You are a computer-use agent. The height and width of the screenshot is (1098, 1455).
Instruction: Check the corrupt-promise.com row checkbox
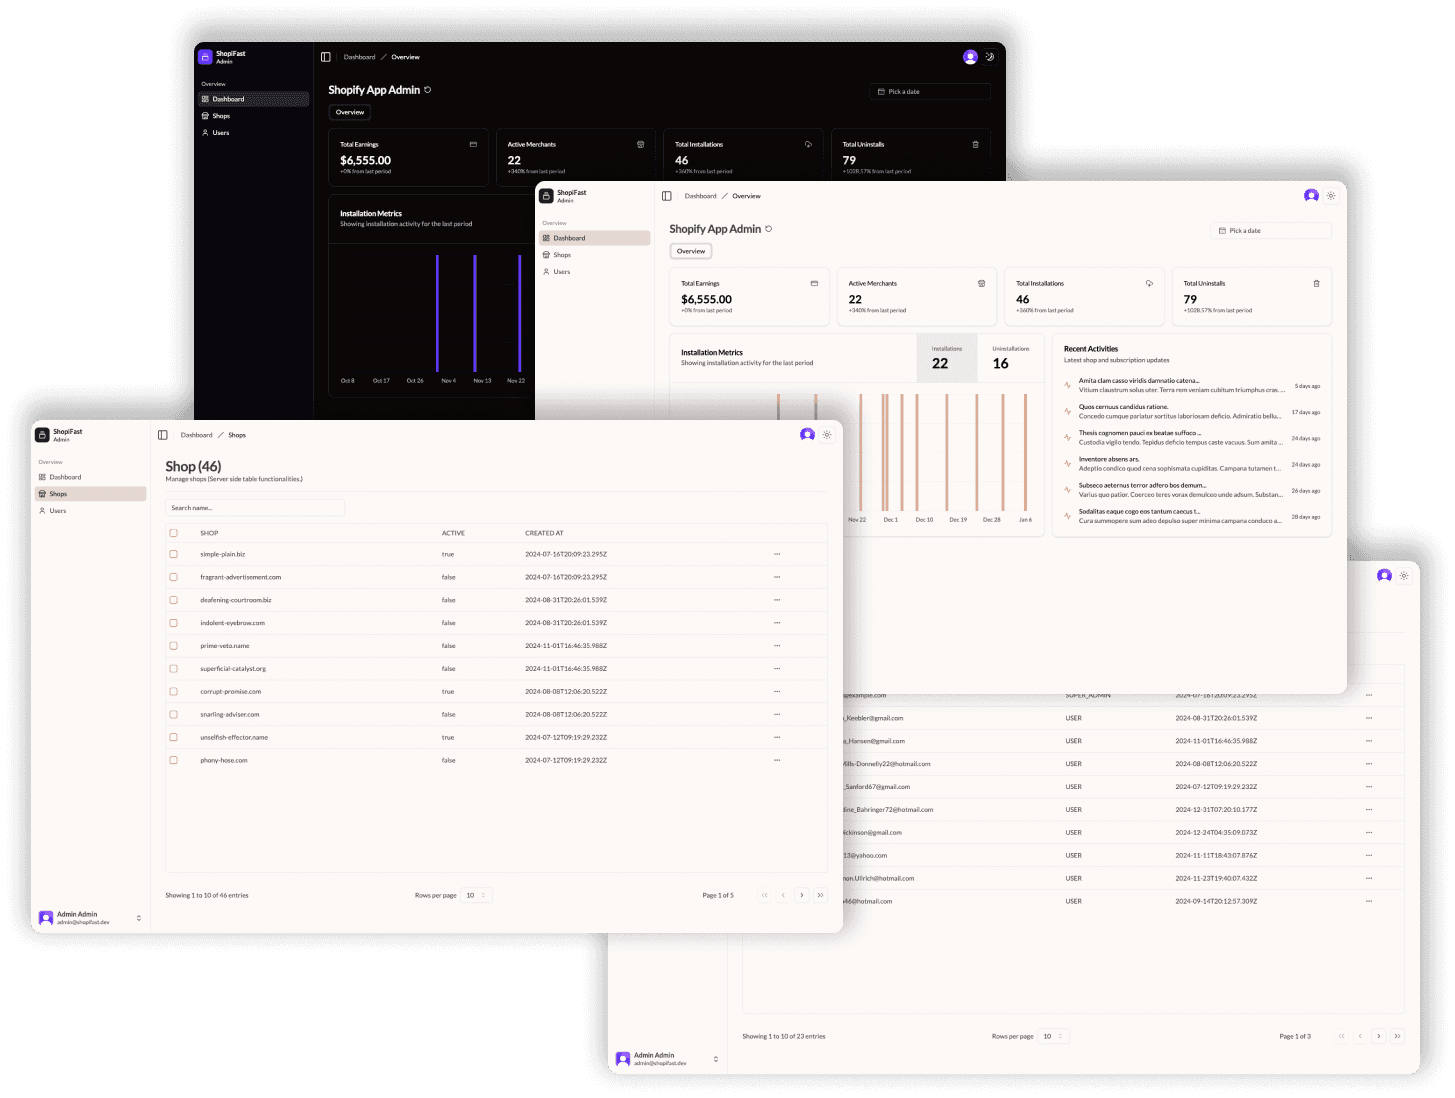pos(174,692)
